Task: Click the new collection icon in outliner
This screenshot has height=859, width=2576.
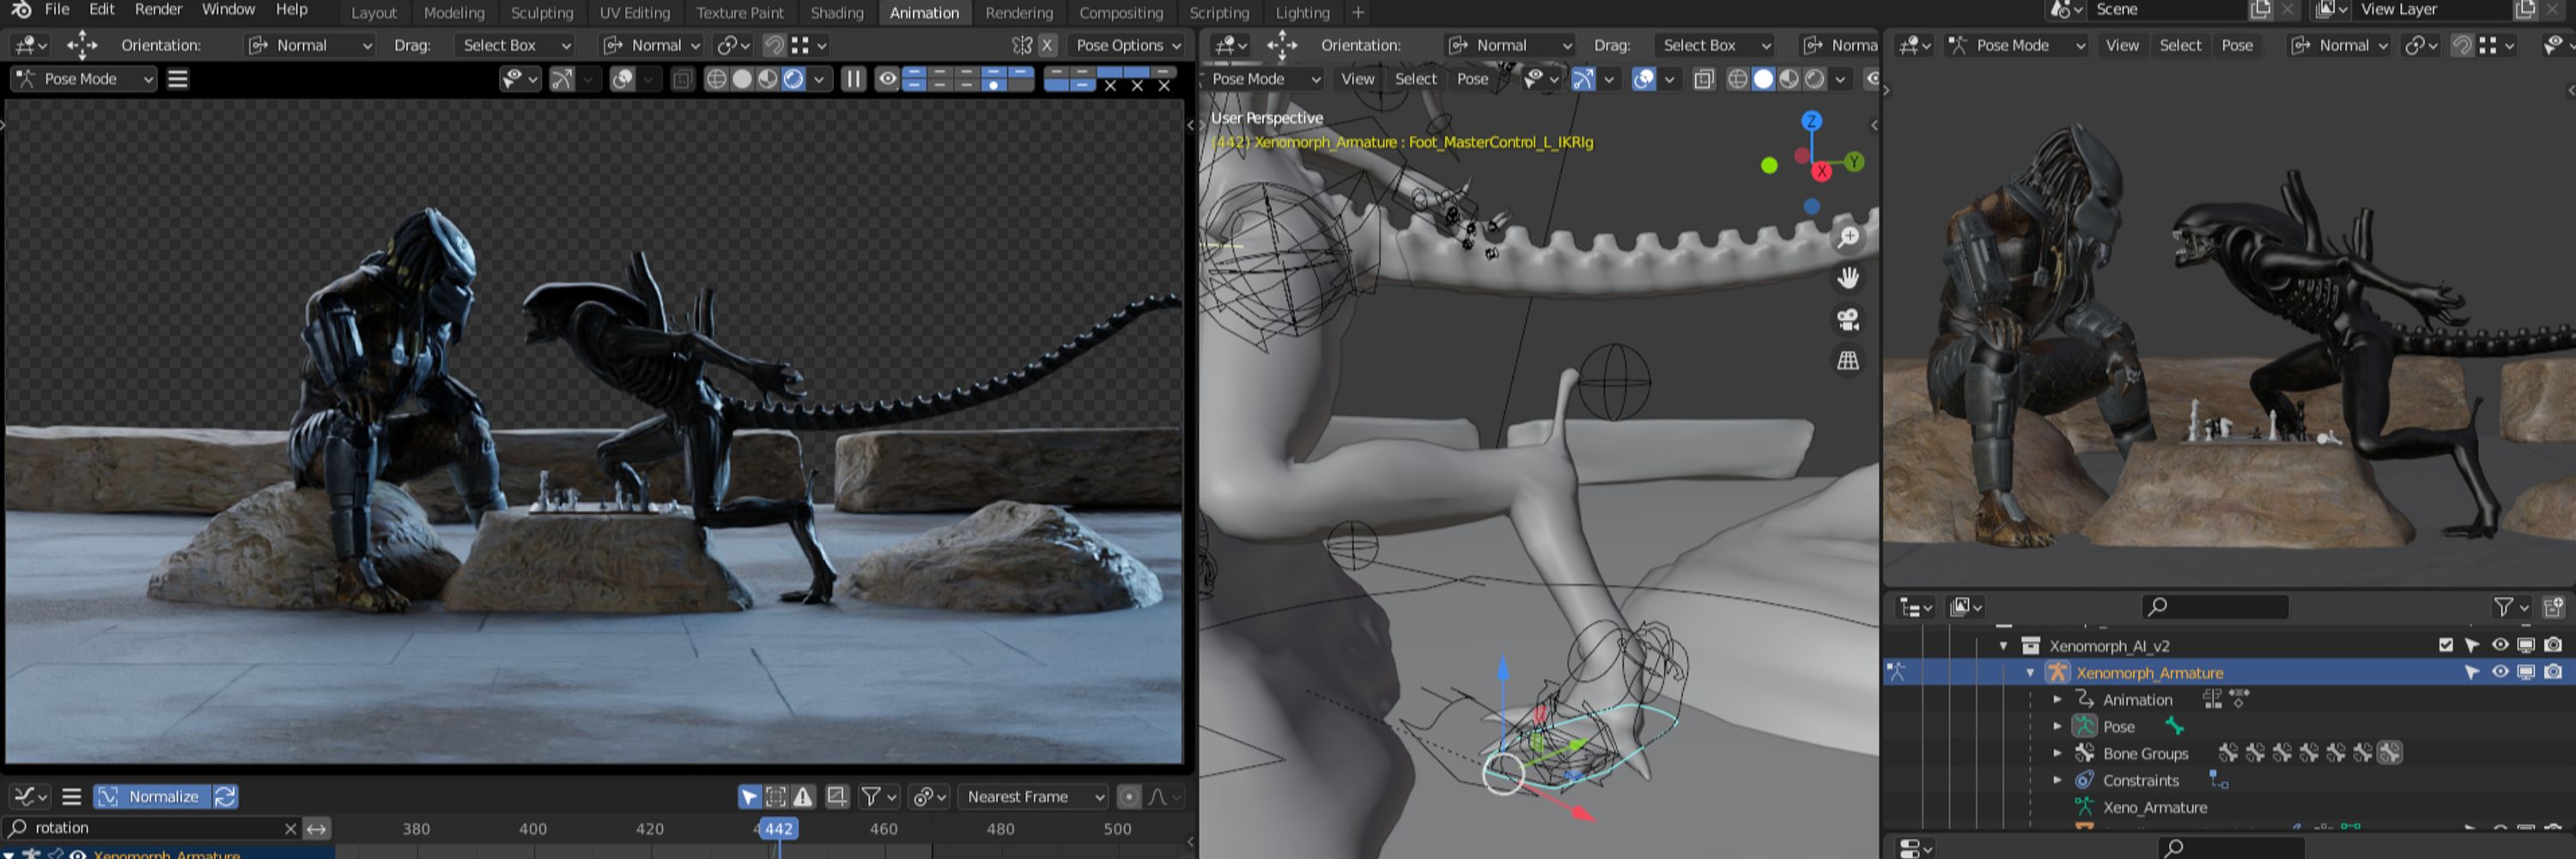Action: tap(2553, 607)
